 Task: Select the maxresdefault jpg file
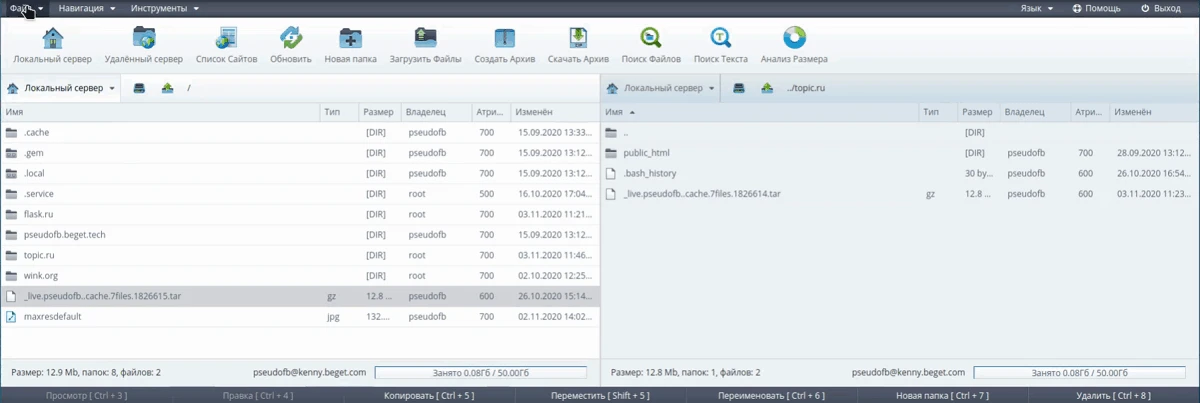click(52, 317)
